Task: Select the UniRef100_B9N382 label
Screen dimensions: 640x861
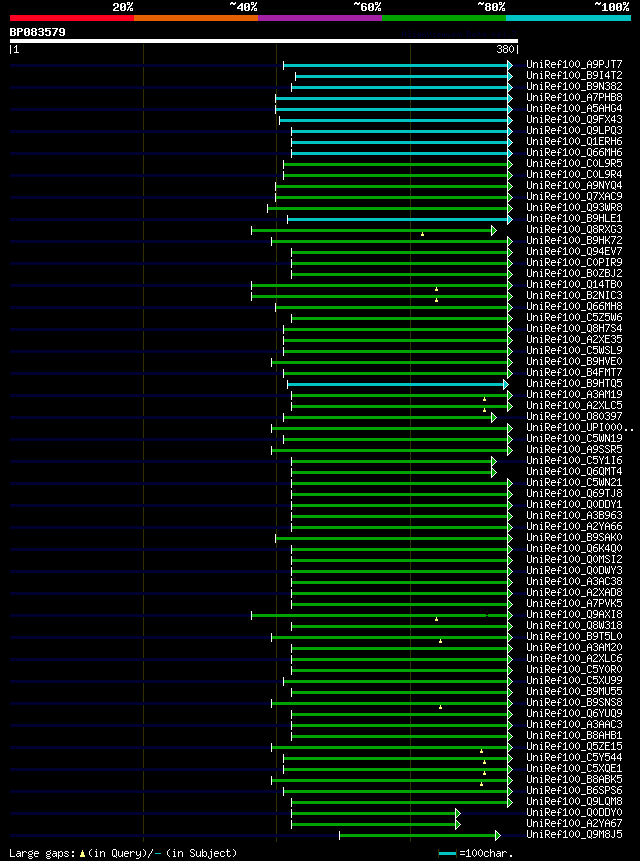Action: 574,87
